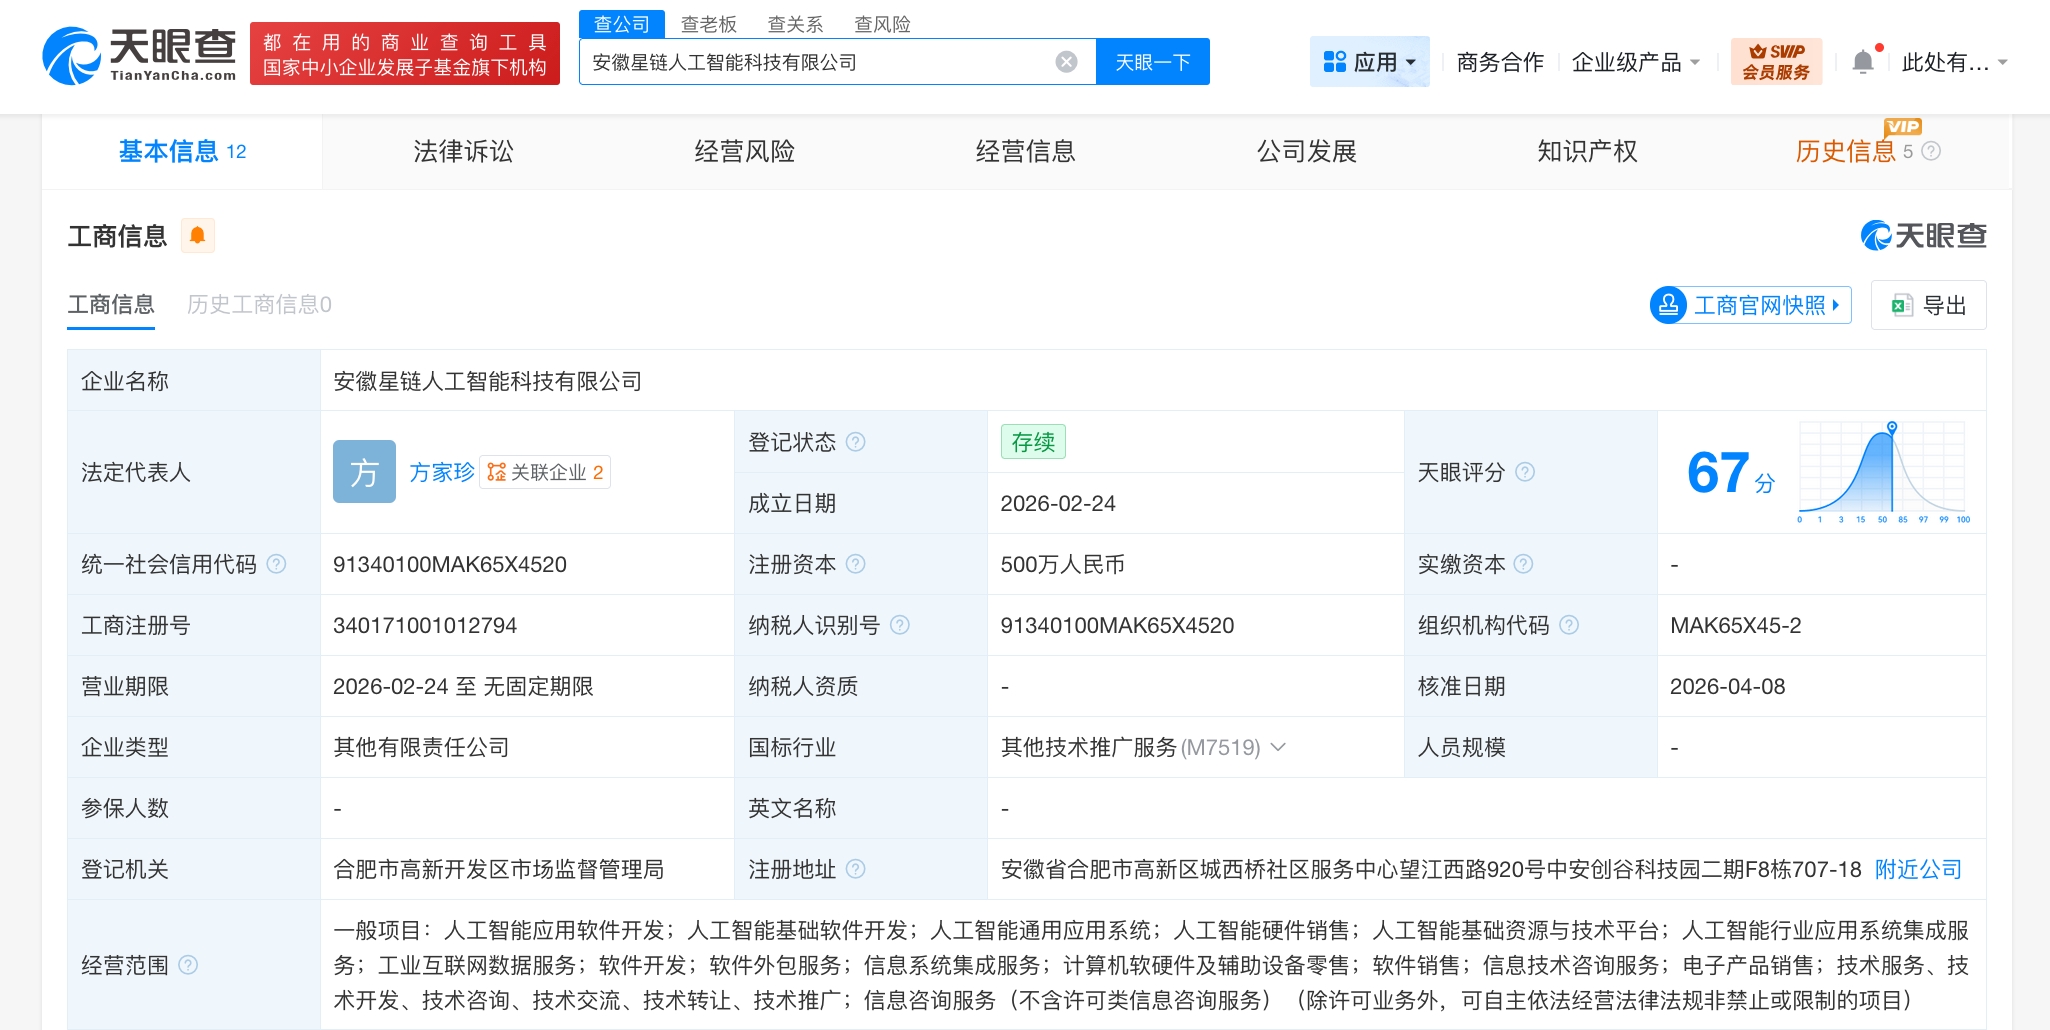The height and width of the screenshot is (1030, 2050).
Task: Click the Excel export icon beside 导出
Action: [x=1905, y=305]
